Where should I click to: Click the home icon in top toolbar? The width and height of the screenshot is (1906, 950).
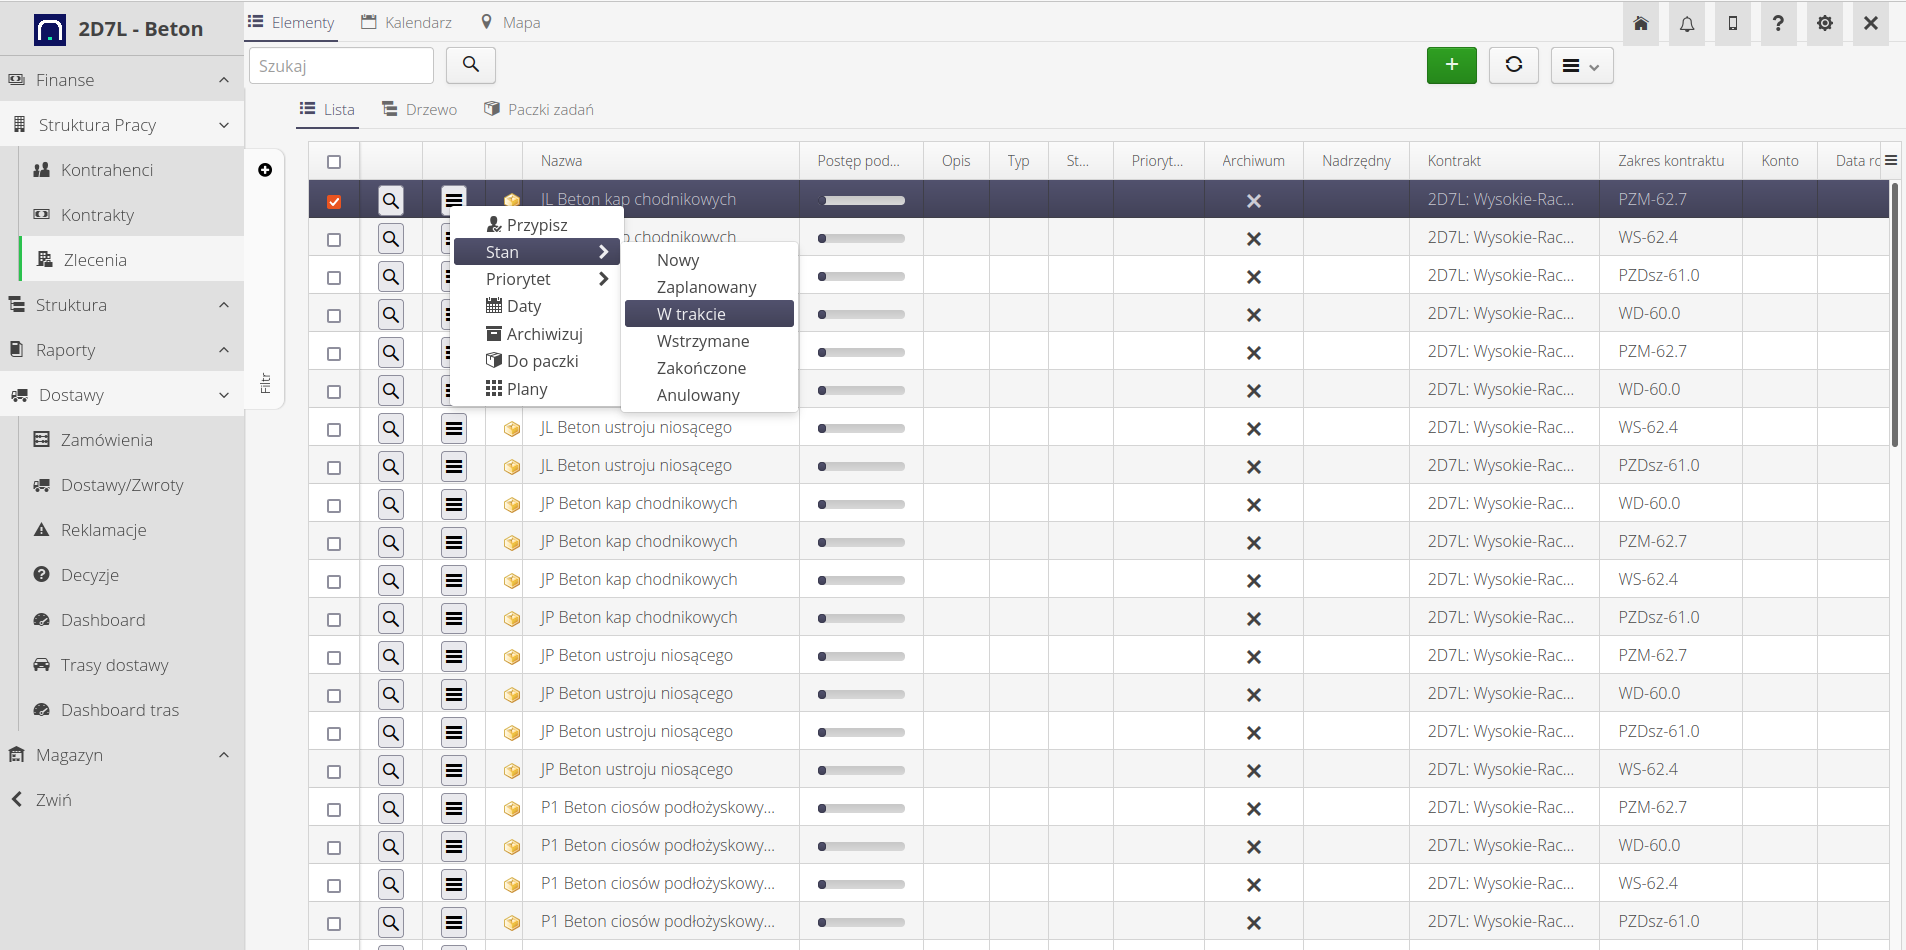(x=1641, y=24)
